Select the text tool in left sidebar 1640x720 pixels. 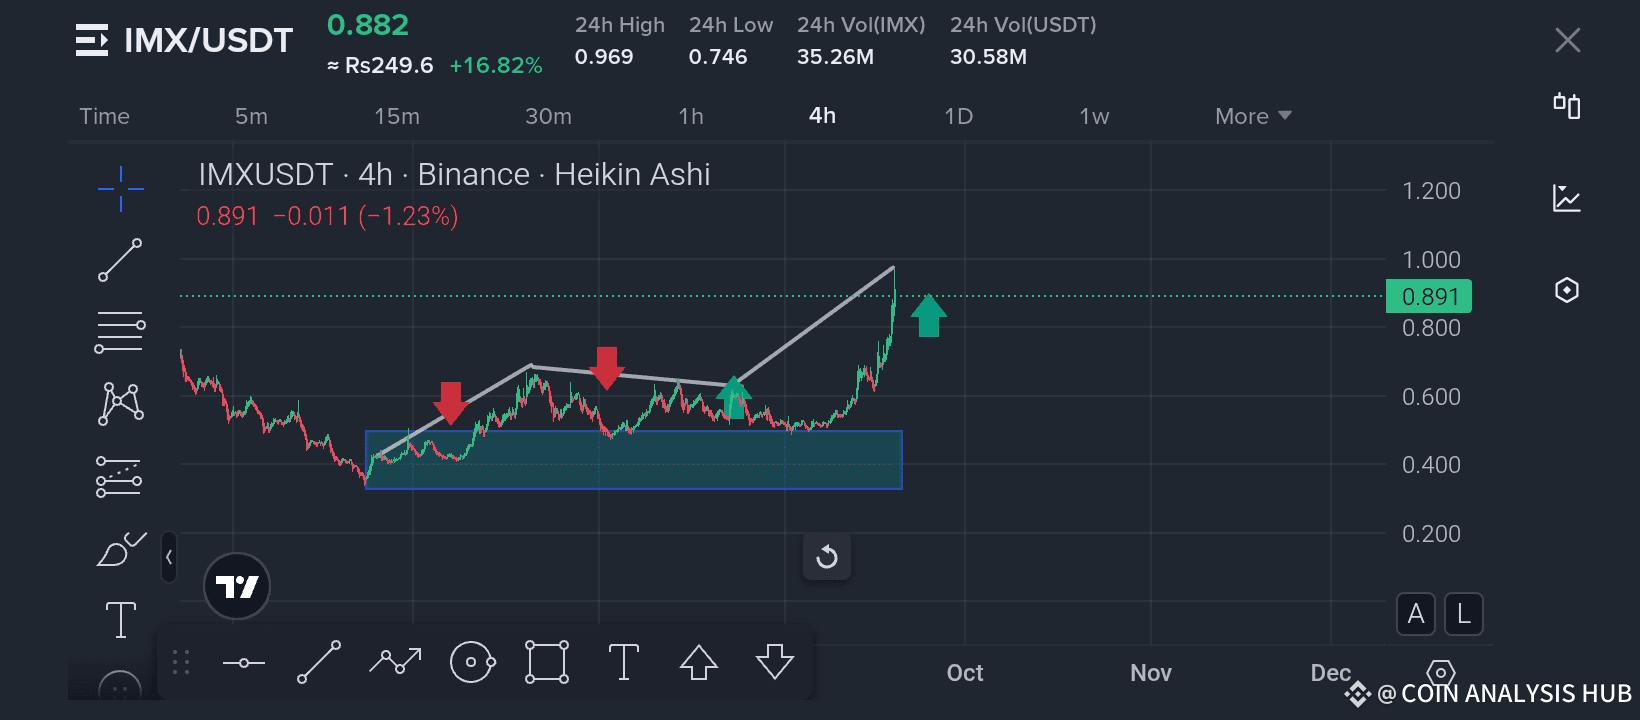point(121,620)
